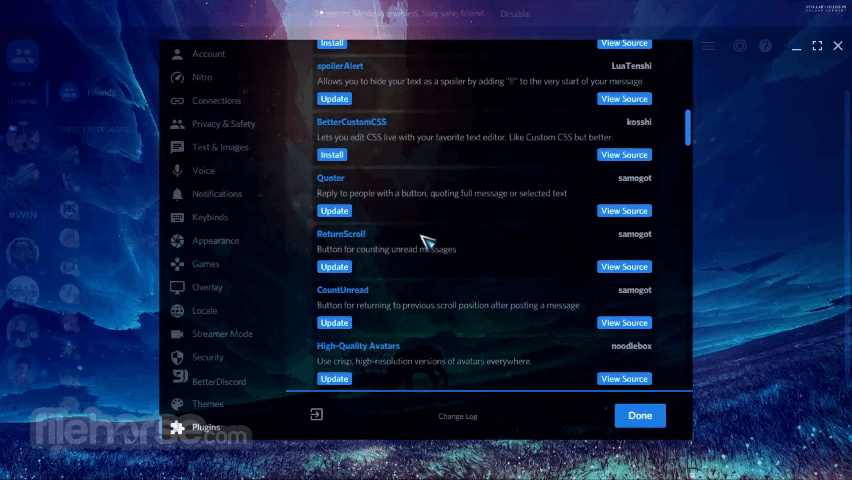View Source of CountUnread plugin
This screenshot has width=852, height=480.
point(624,323)
